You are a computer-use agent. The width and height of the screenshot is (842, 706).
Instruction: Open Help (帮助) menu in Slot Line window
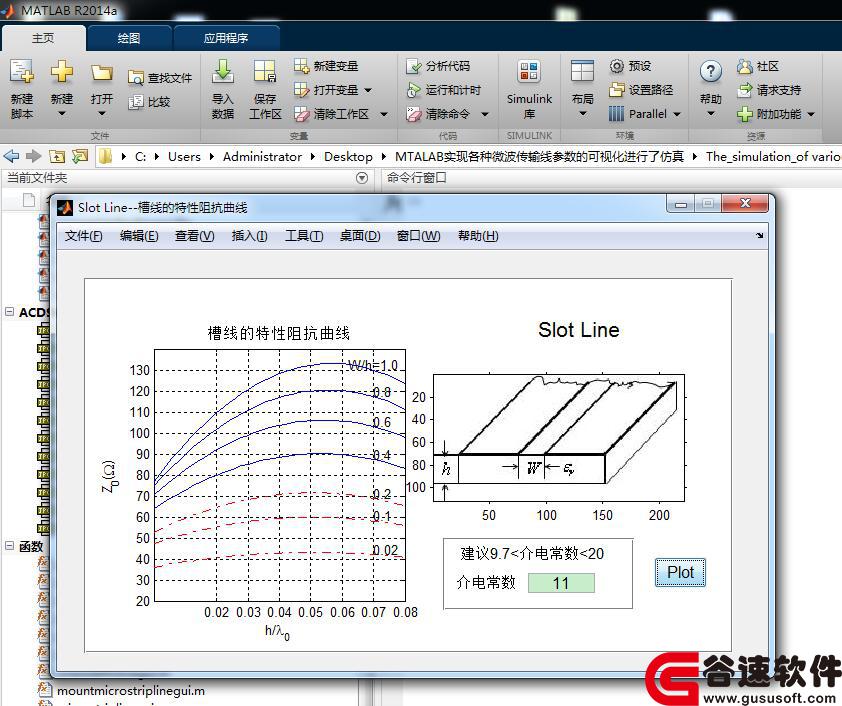click(x=478, y=236)
